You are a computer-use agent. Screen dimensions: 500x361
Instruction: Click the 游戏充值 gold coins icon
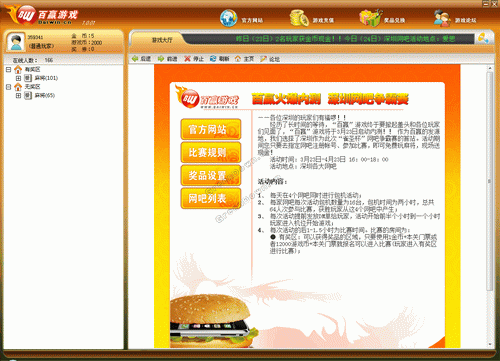click(299, 18)
